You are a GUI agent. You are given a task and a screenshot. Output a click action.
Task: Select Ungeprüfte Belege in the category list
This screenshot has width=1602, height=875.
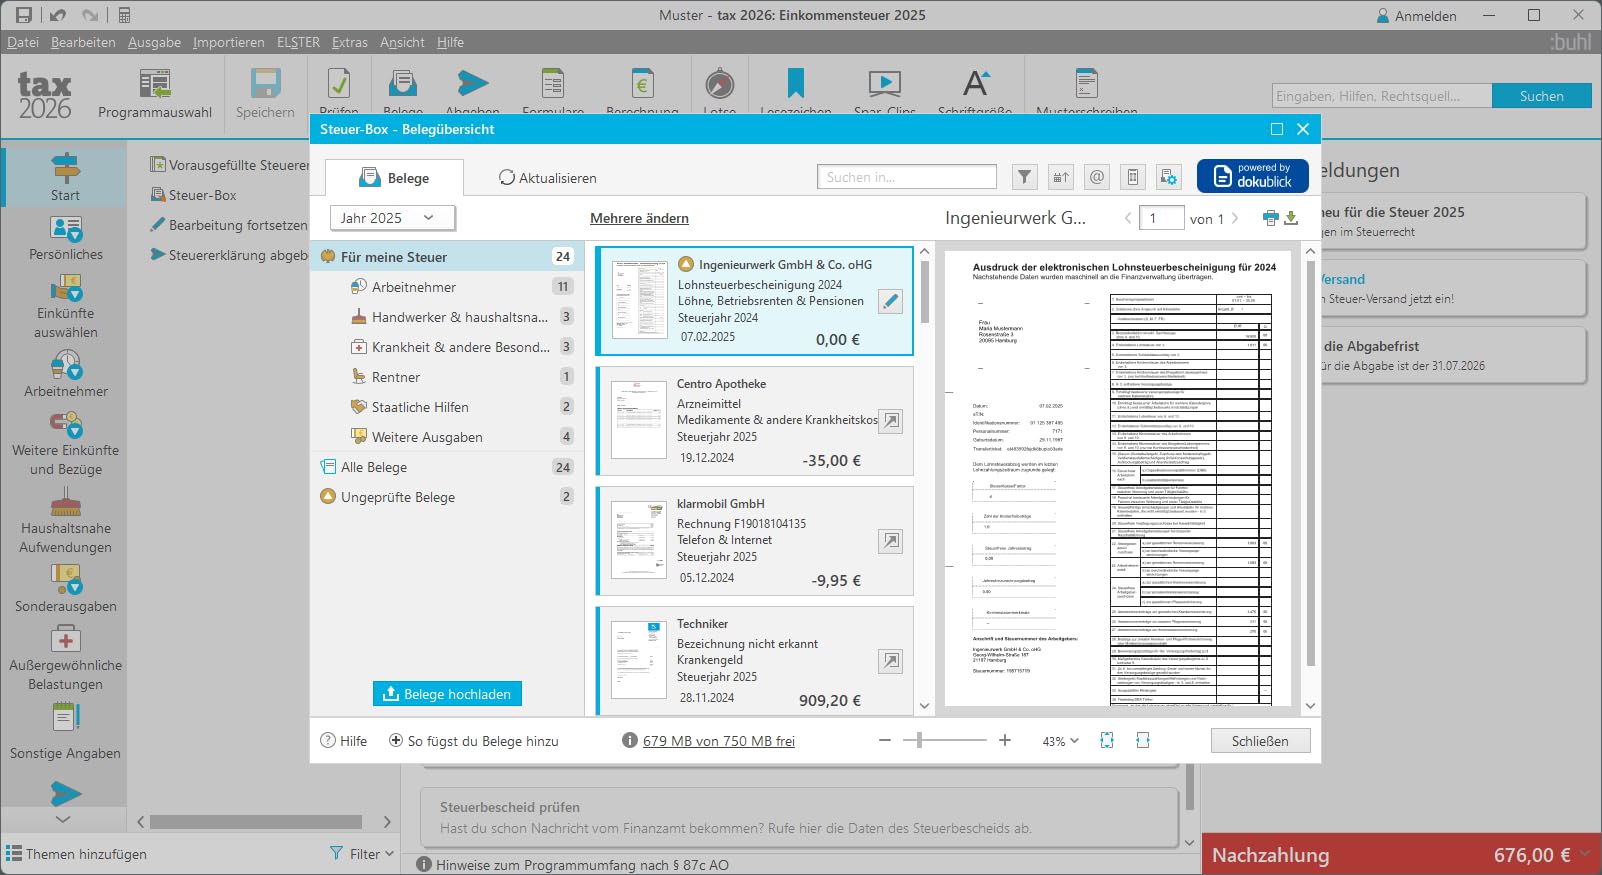point(397,497)
